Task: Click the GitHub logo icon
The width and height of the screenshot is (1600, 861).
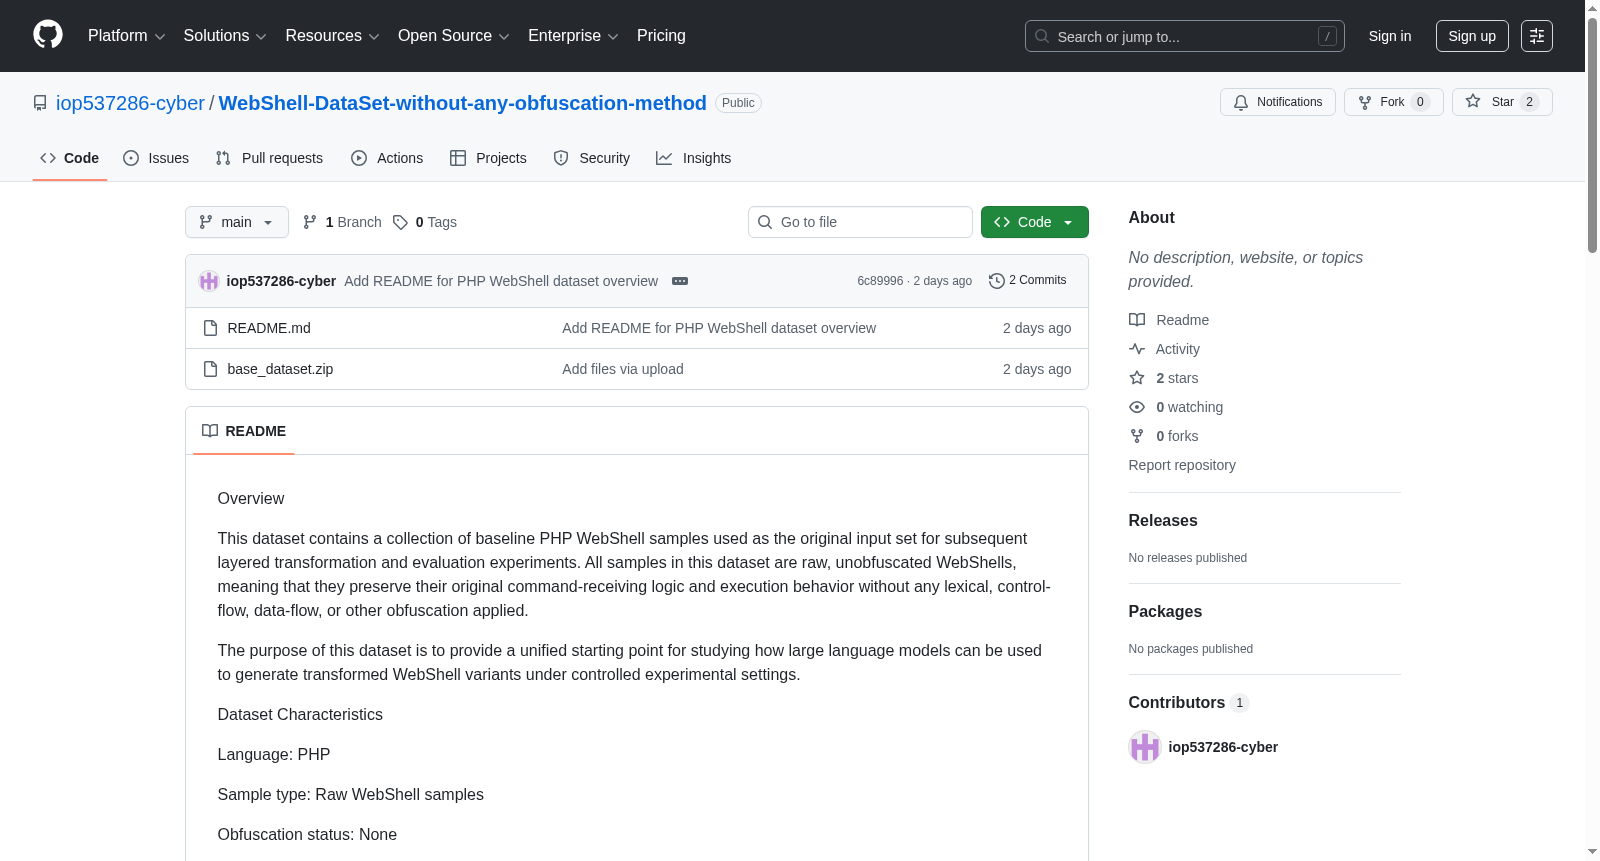Action: (48, 35)
